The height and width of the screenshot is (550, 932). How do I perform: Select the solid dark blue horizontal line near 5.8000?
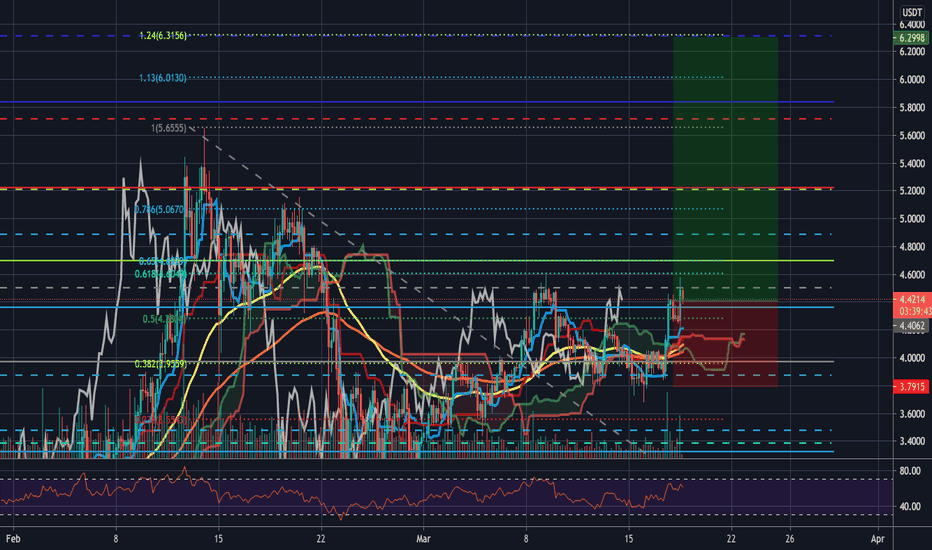(416, 102)
